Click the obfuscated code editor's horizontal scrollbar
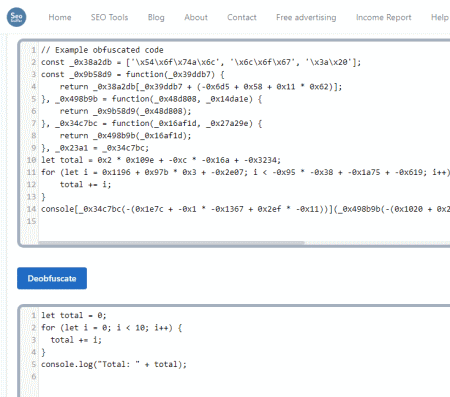450x397 pixels. point(171,243)
